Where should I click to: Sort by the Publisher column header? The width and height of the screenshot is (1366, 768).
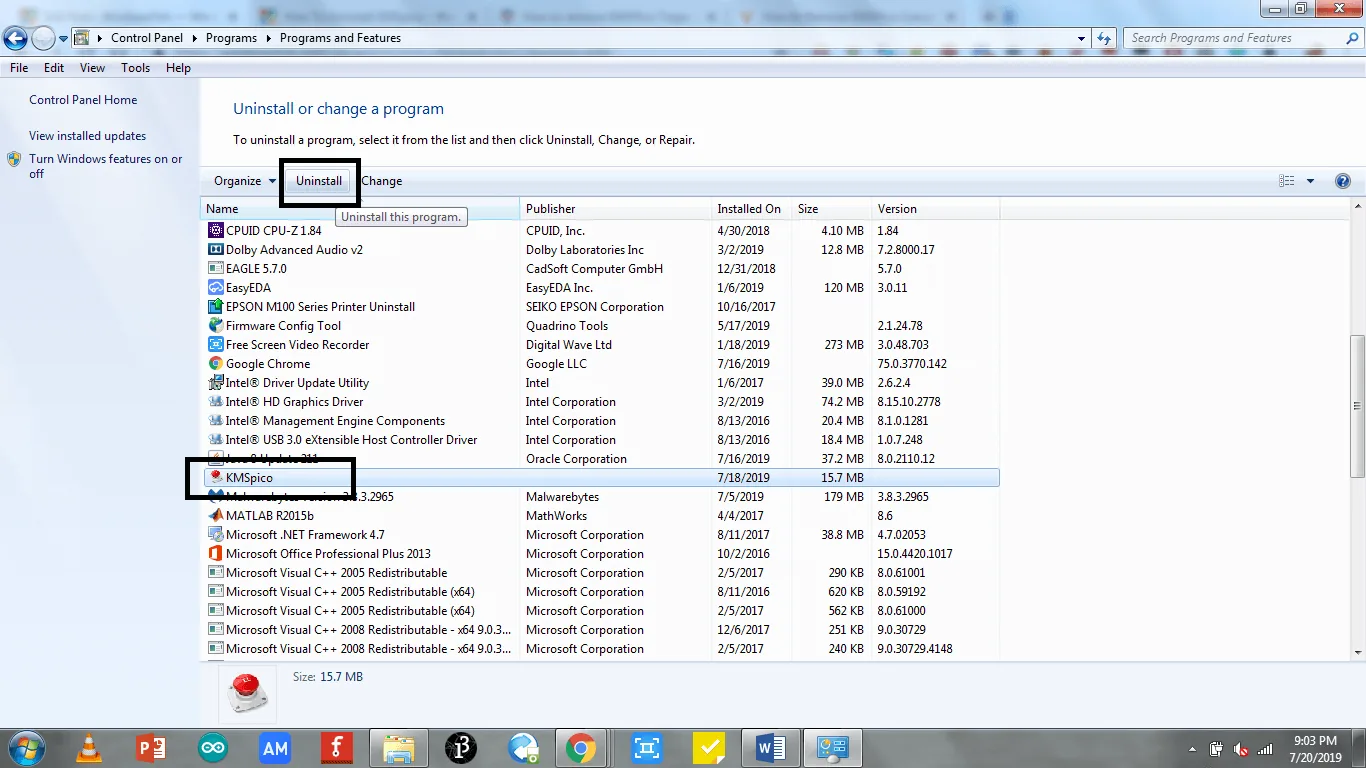(615, 209)
